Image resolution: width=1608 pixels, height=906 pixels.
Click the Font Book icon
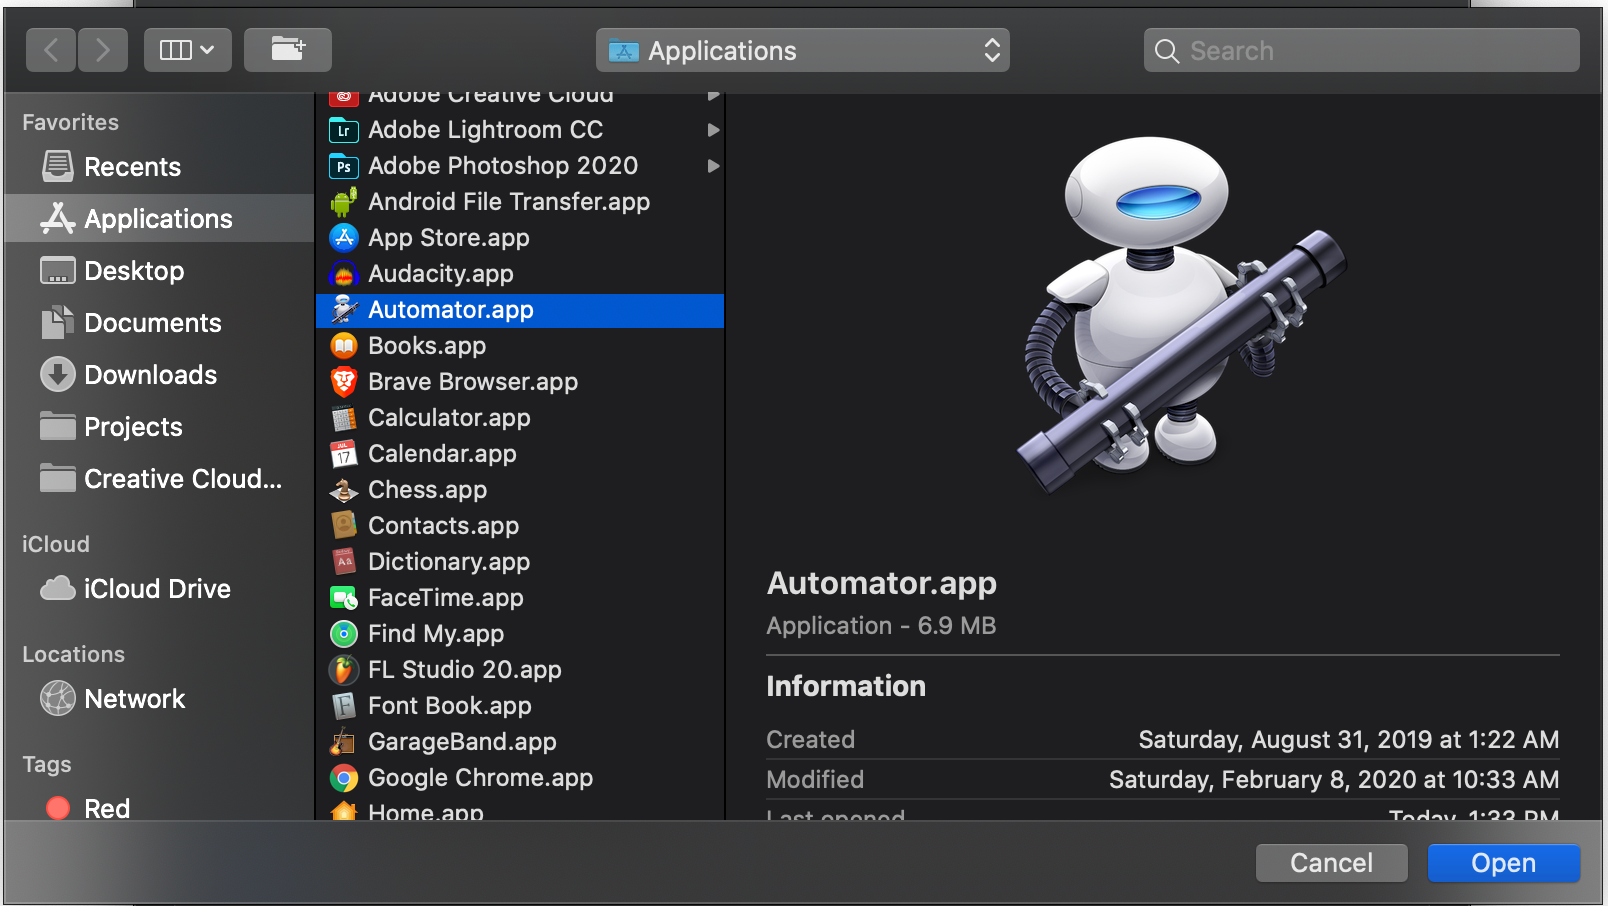(x=344, y=706)
